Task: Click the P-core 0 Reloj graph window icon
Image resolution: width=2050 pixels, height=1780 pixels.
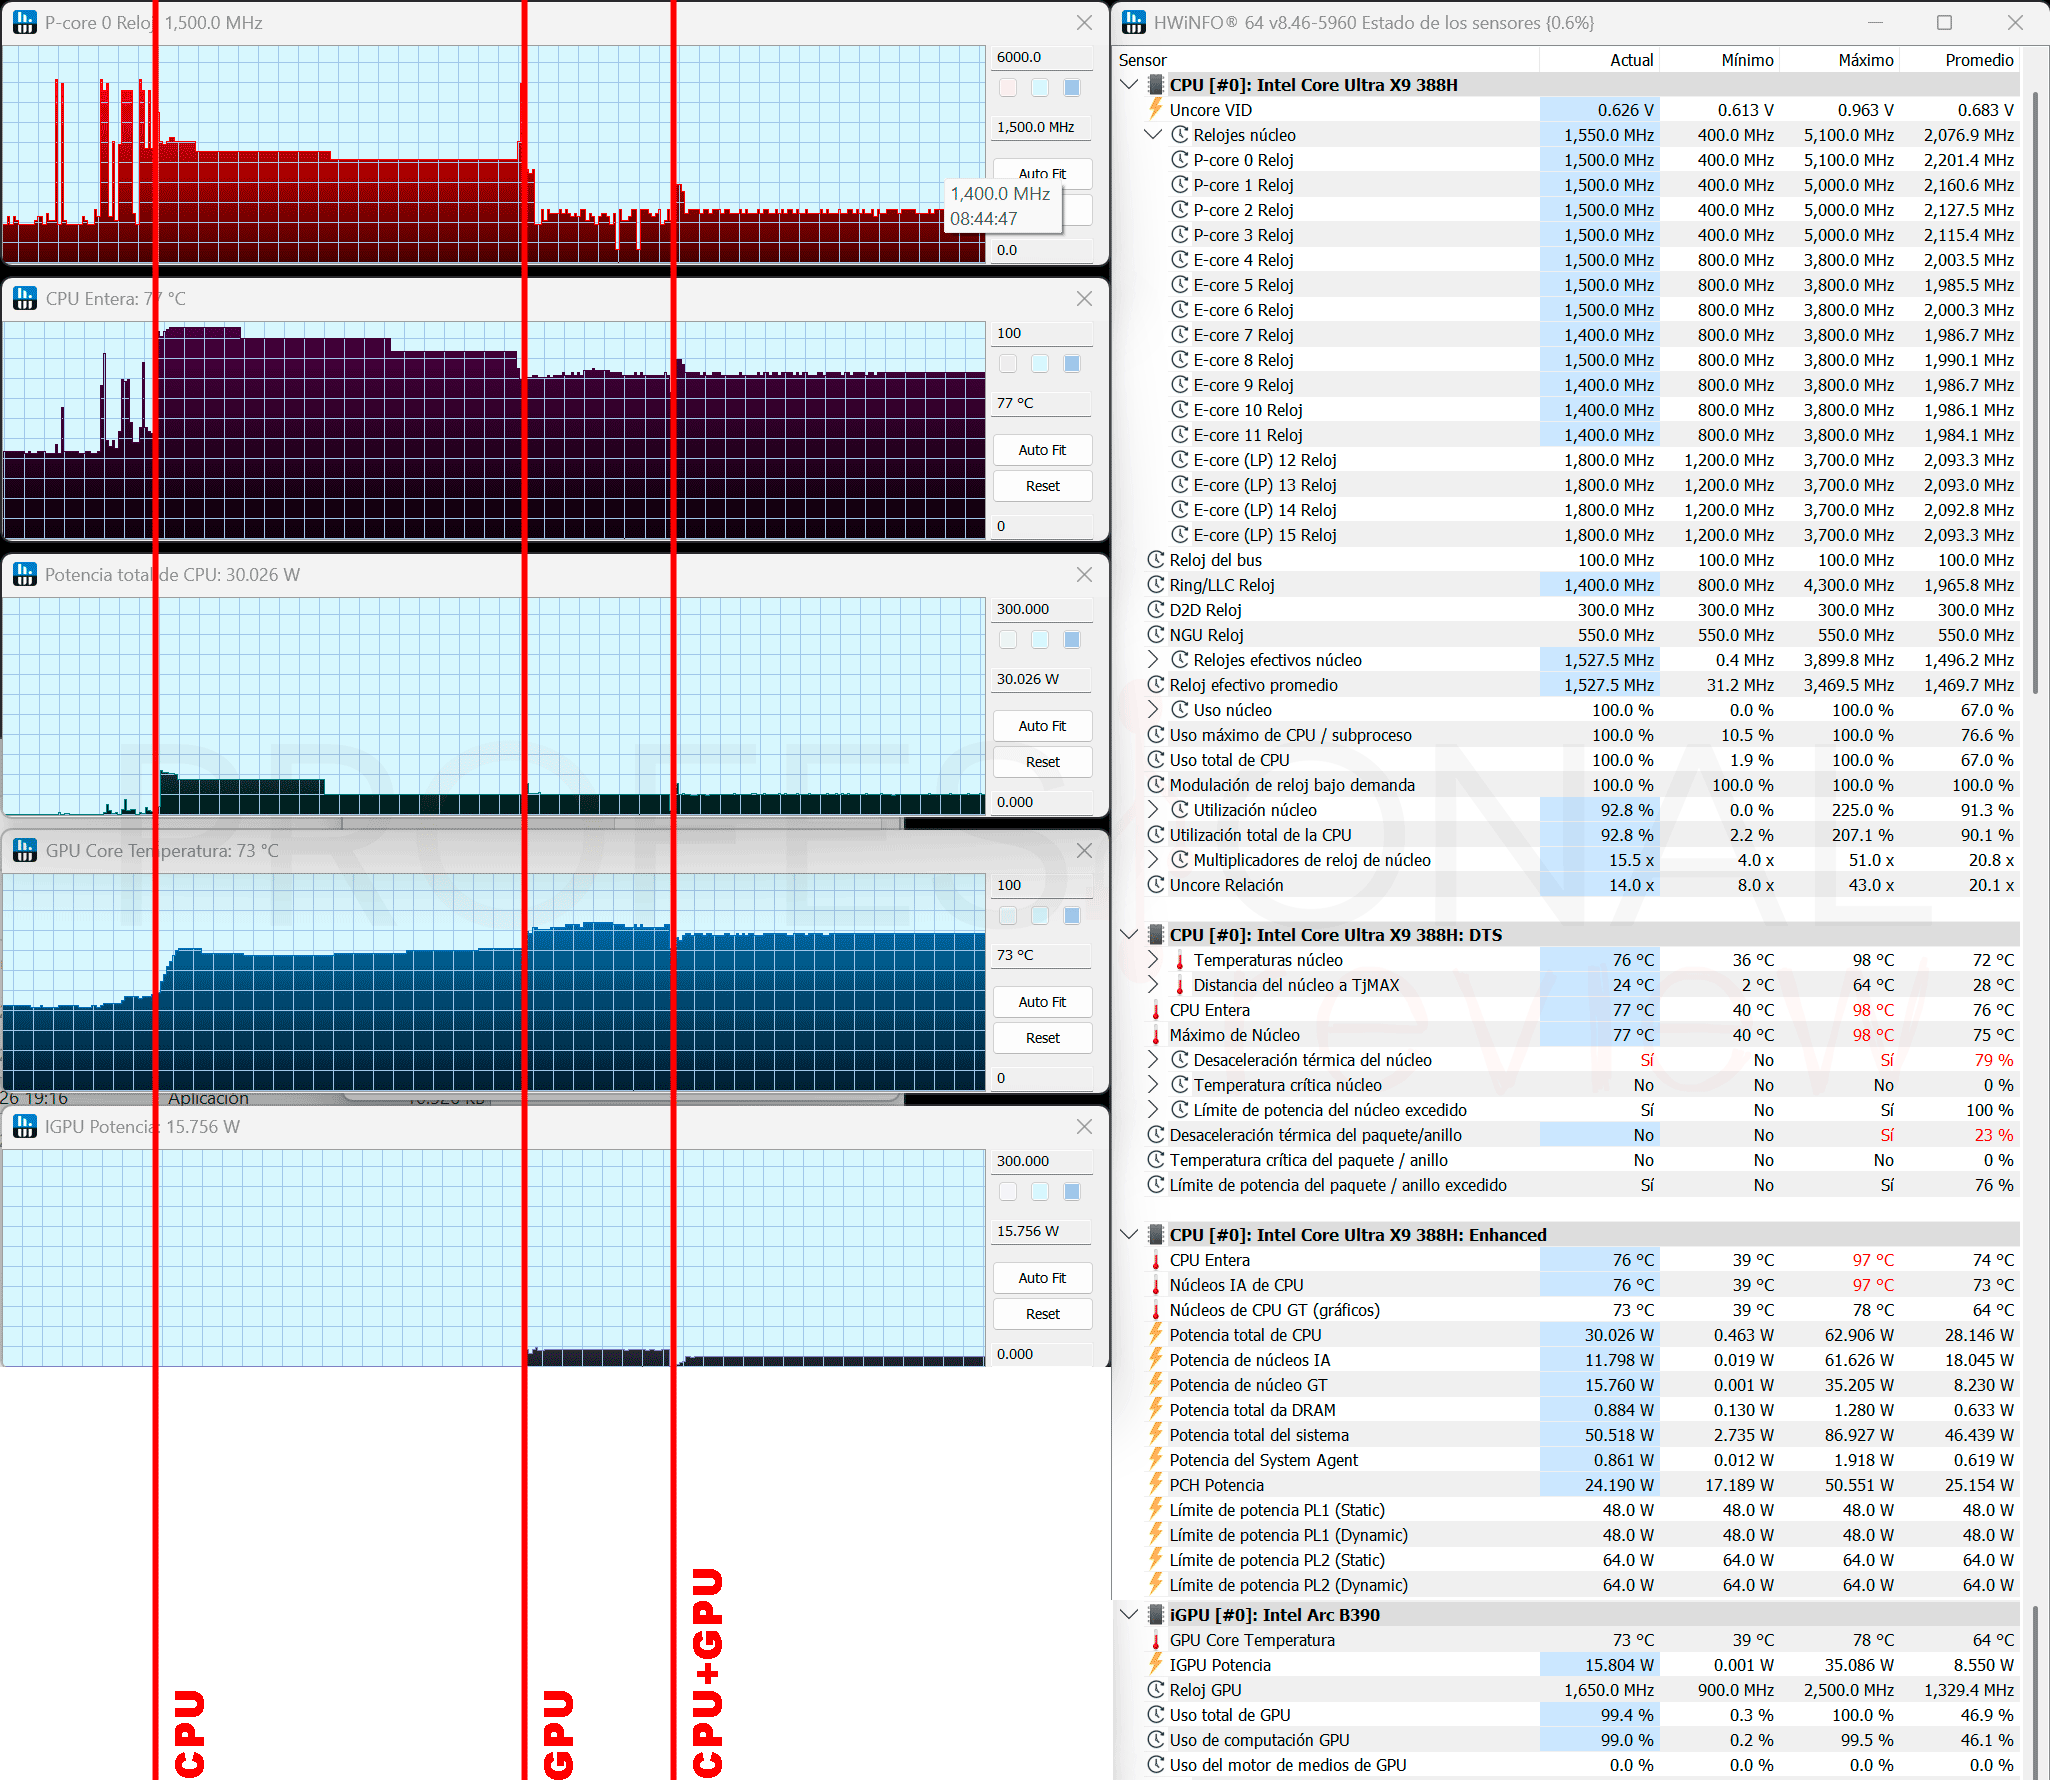Action: coord(25,22)
